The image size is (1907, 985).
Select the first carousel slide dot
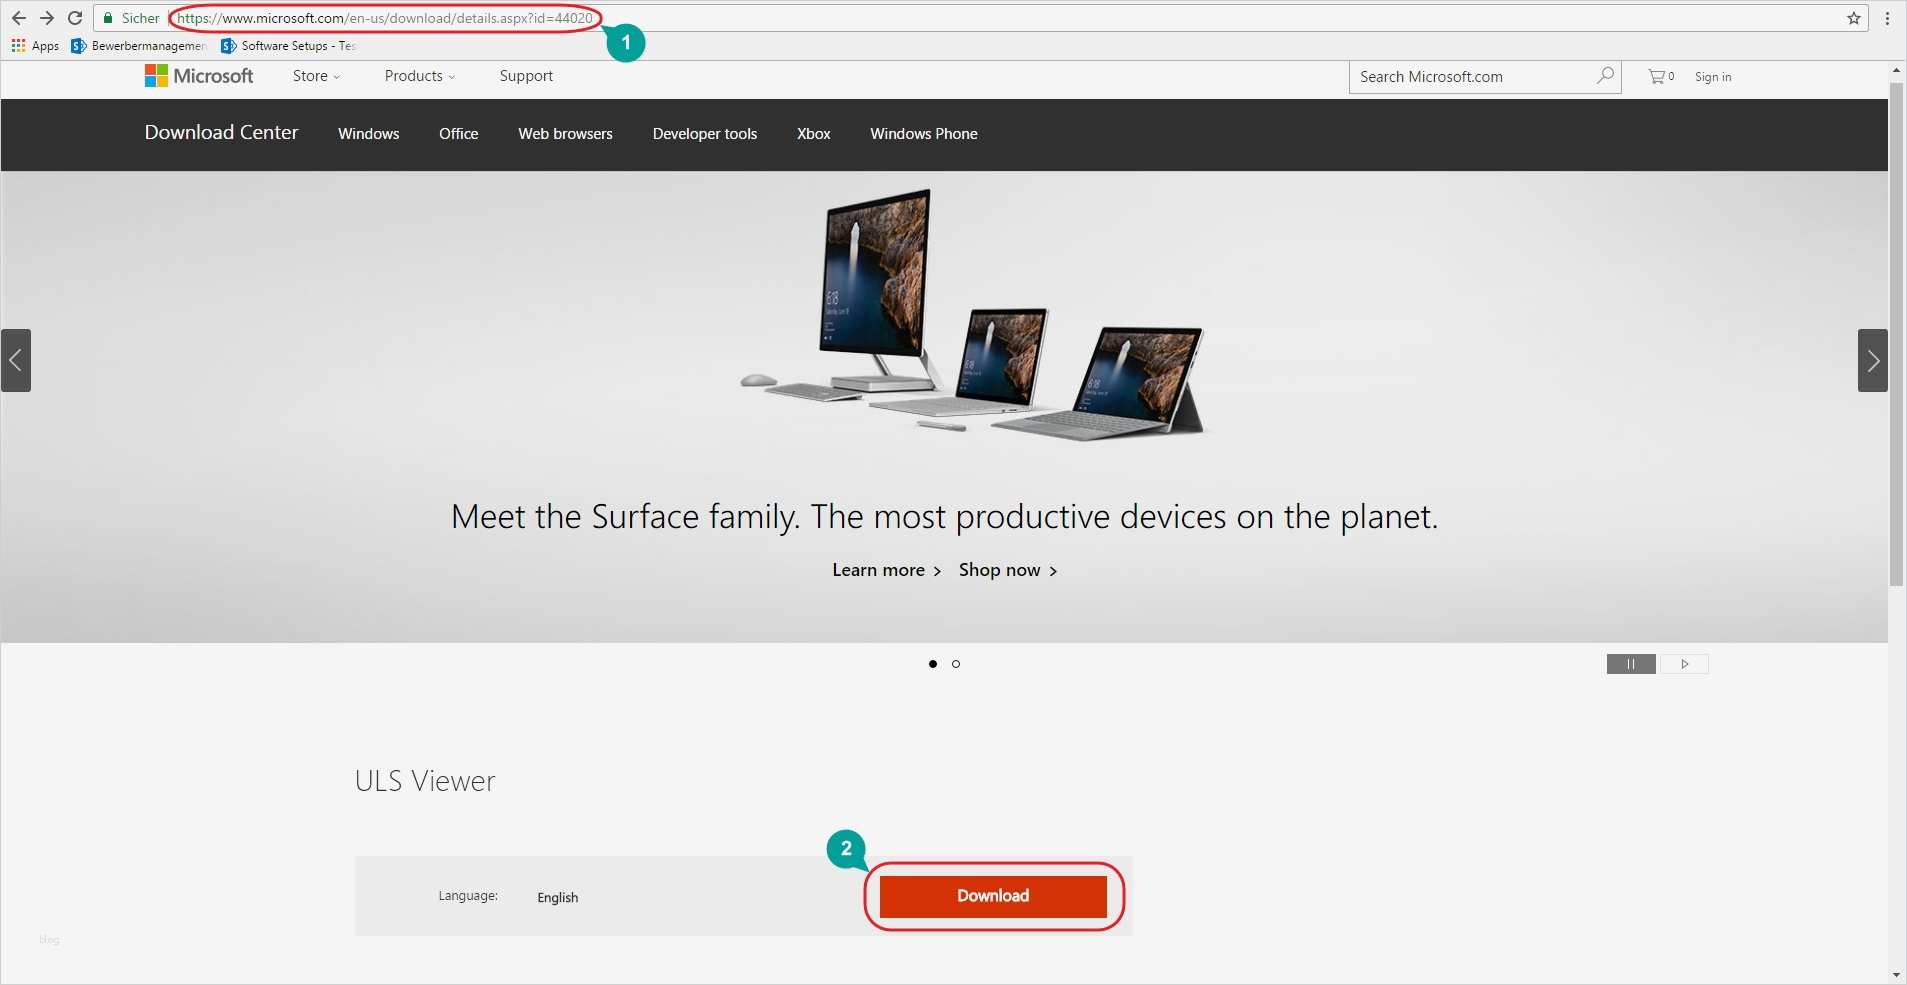[933, 664]
